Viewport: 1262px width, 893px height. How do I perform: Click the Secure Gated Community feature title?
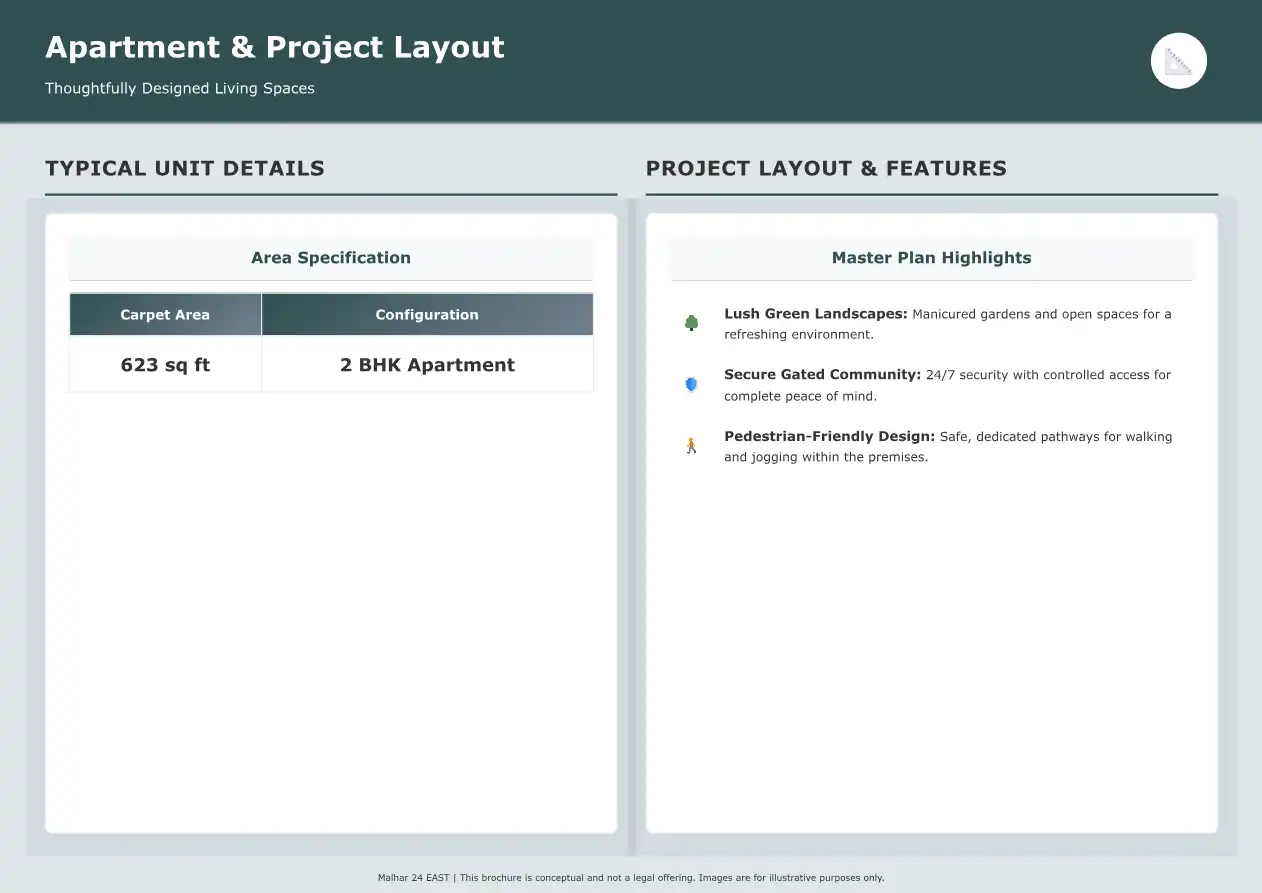coord(822,375)
